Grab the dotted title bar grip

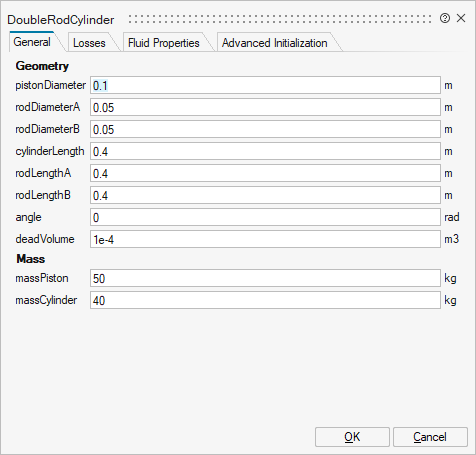tap(280, 19)
